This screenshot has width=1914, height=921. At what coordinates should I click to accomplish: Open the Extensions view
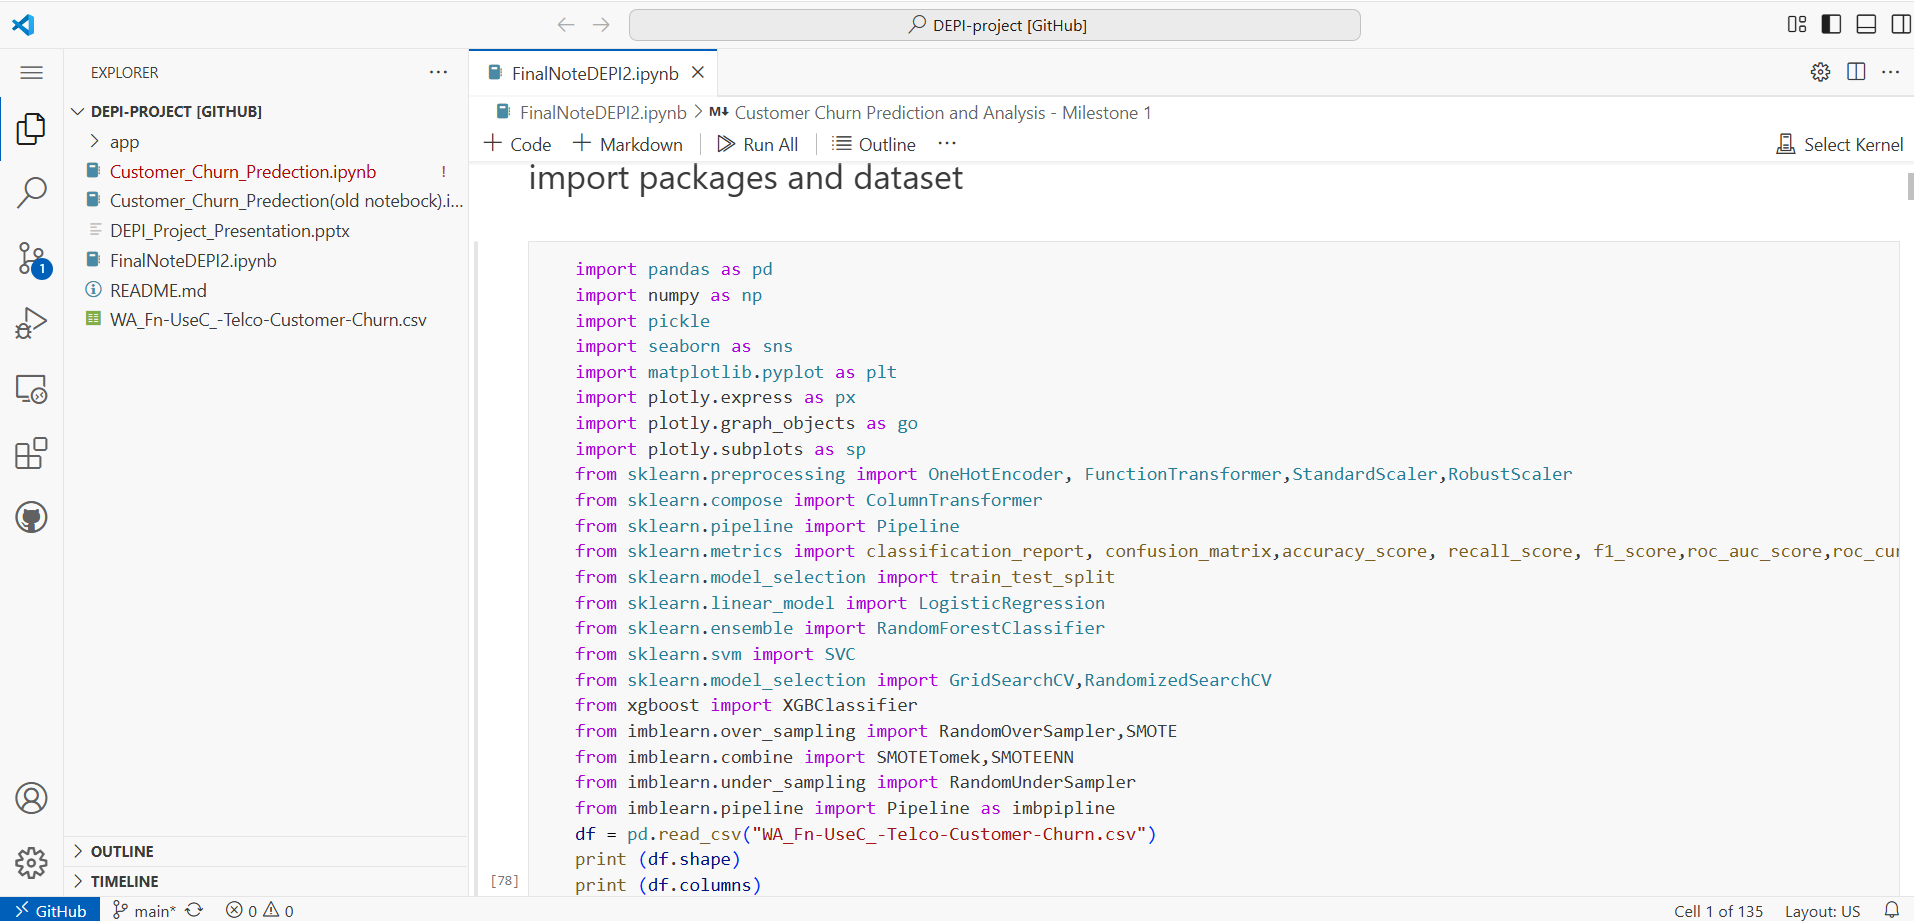click(31, 453)
